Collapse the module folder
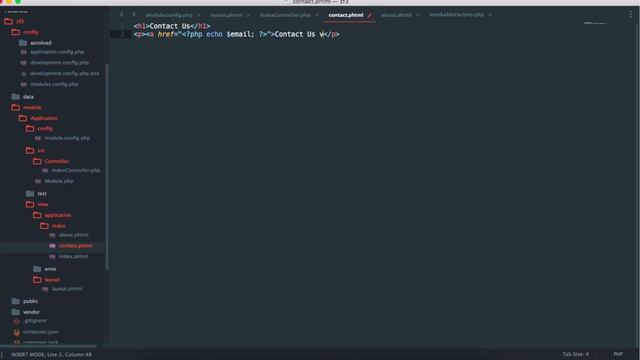Image resolution: width=640 pixels, height=360 pixels. [x=16, y=107]
